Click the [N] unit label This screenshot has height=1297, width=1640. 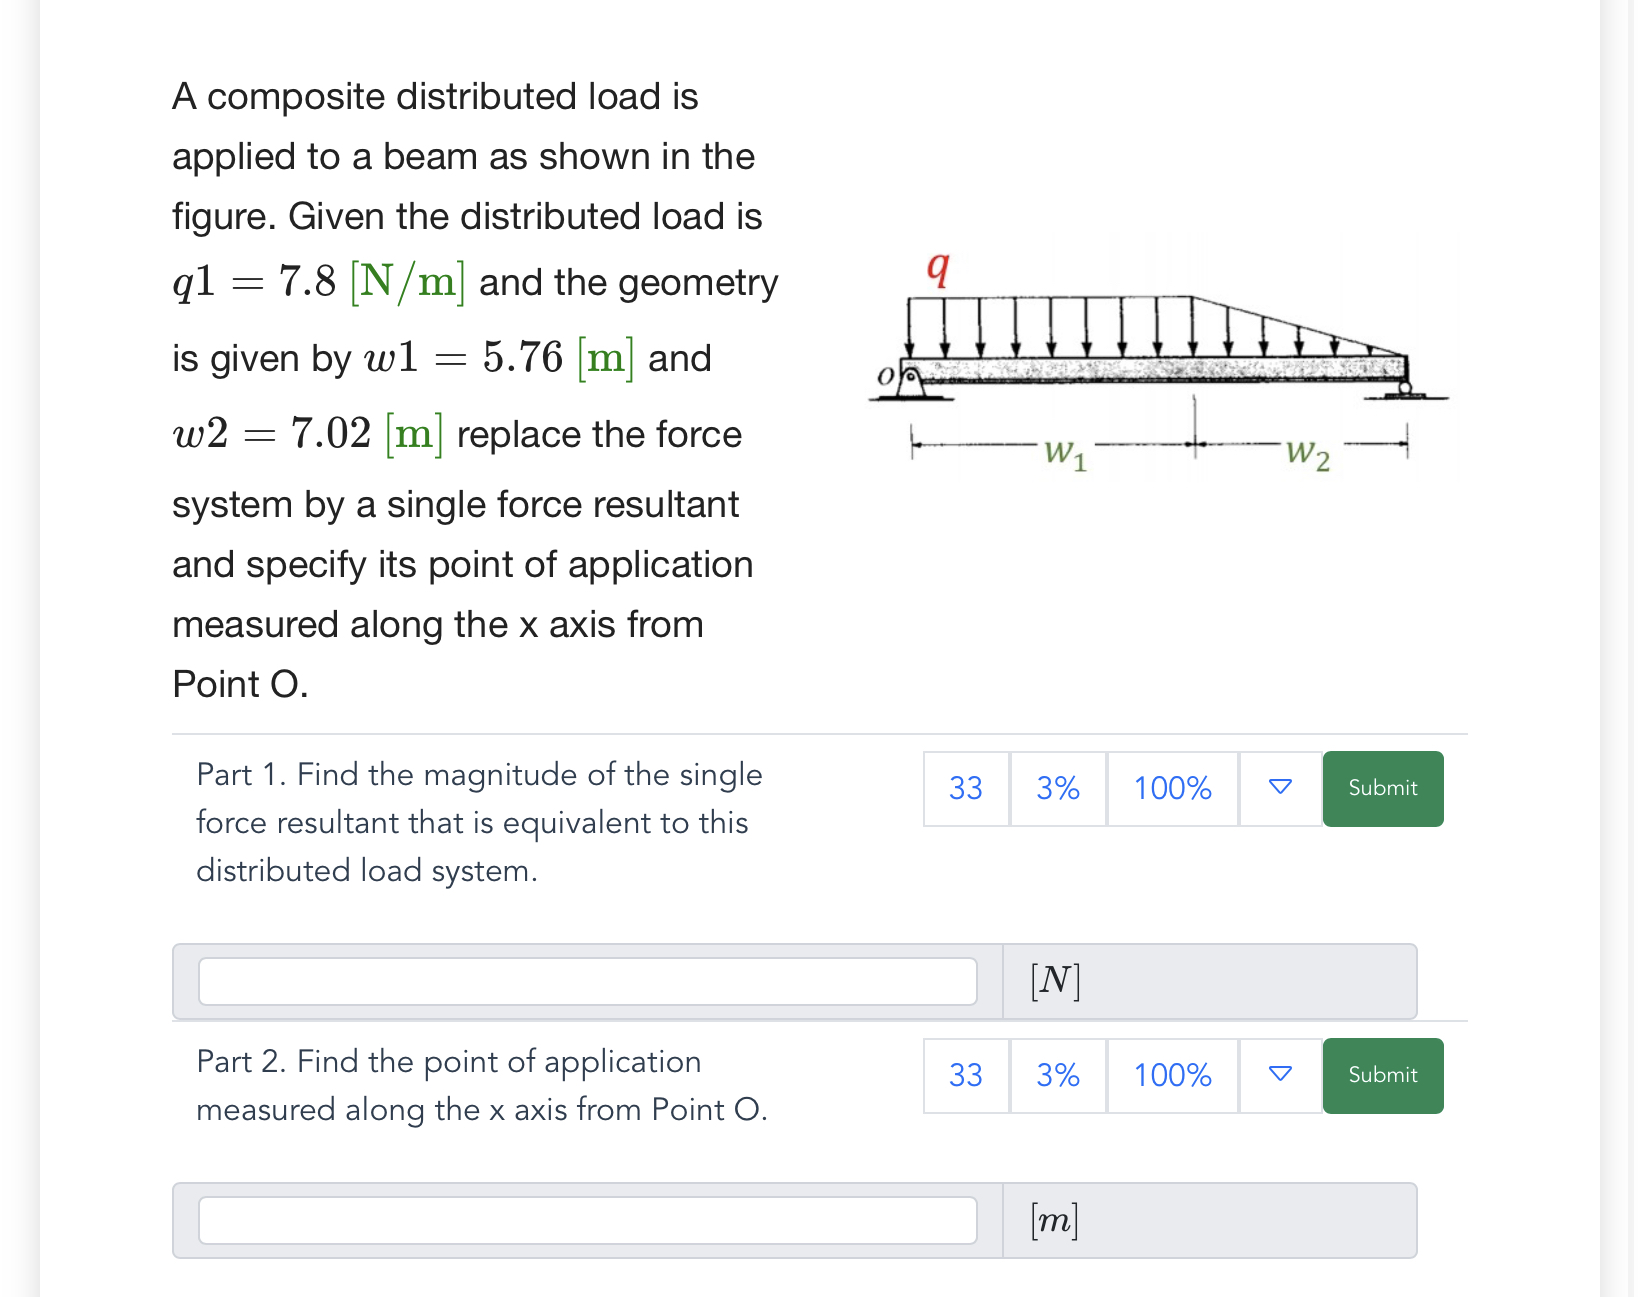pyautogui.click(x=1055, y=981)
